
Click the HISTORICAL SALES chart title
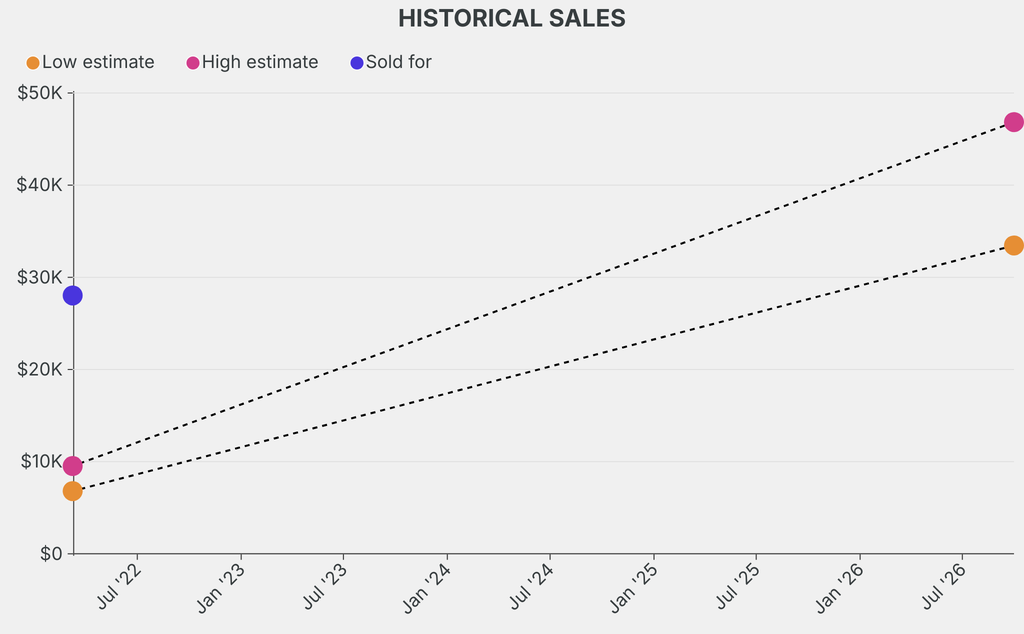tap(512, 18)
